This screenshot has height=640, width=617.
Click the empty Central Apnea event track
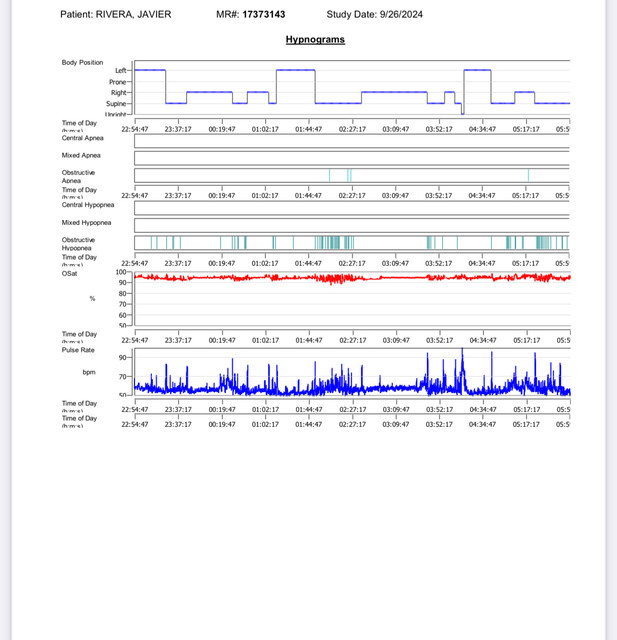352,141
